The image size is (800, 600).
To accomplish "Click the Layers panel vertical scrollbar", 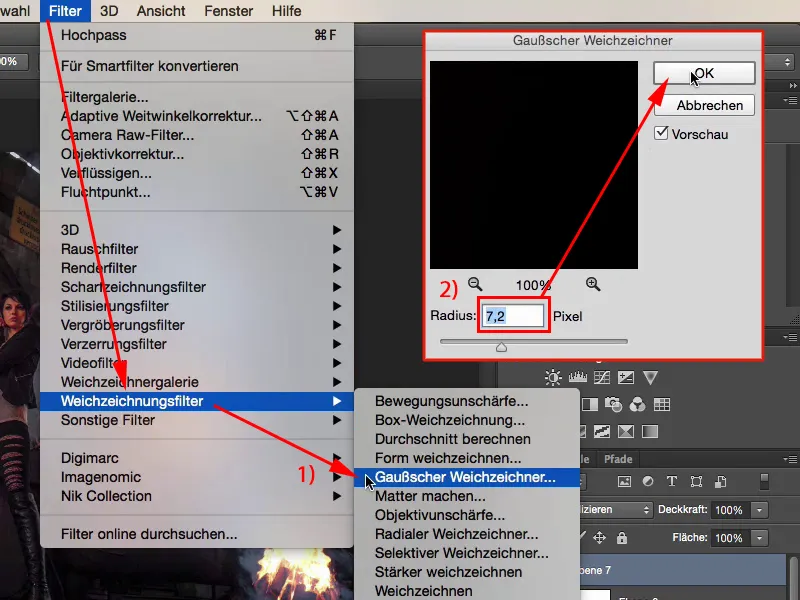I will point(793,578).
